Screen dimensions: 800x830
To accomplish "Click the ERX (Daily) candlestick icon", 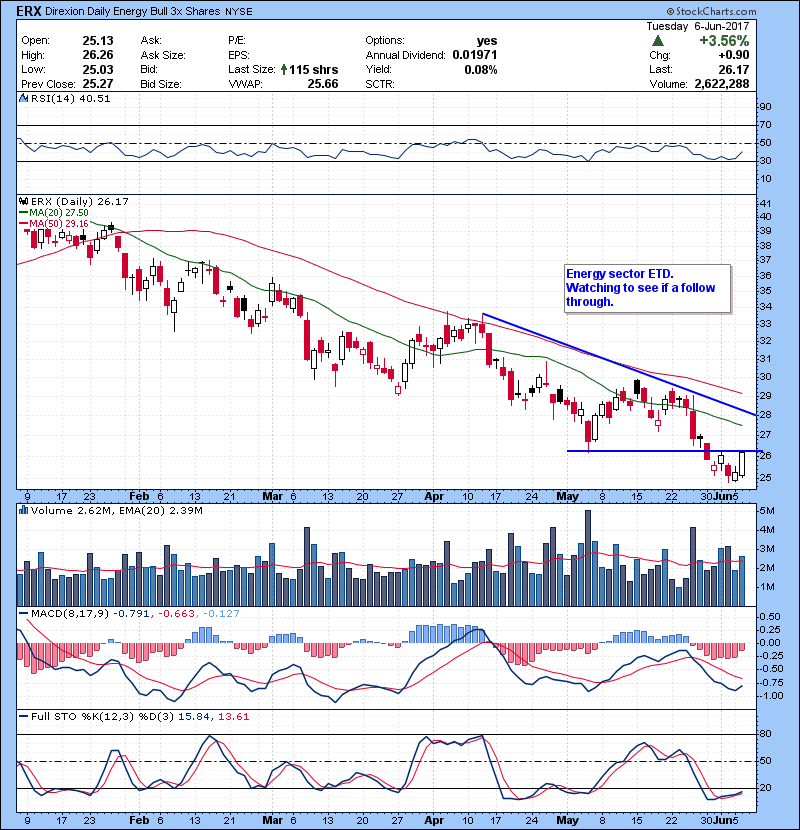I will click(x=23, y=201).
